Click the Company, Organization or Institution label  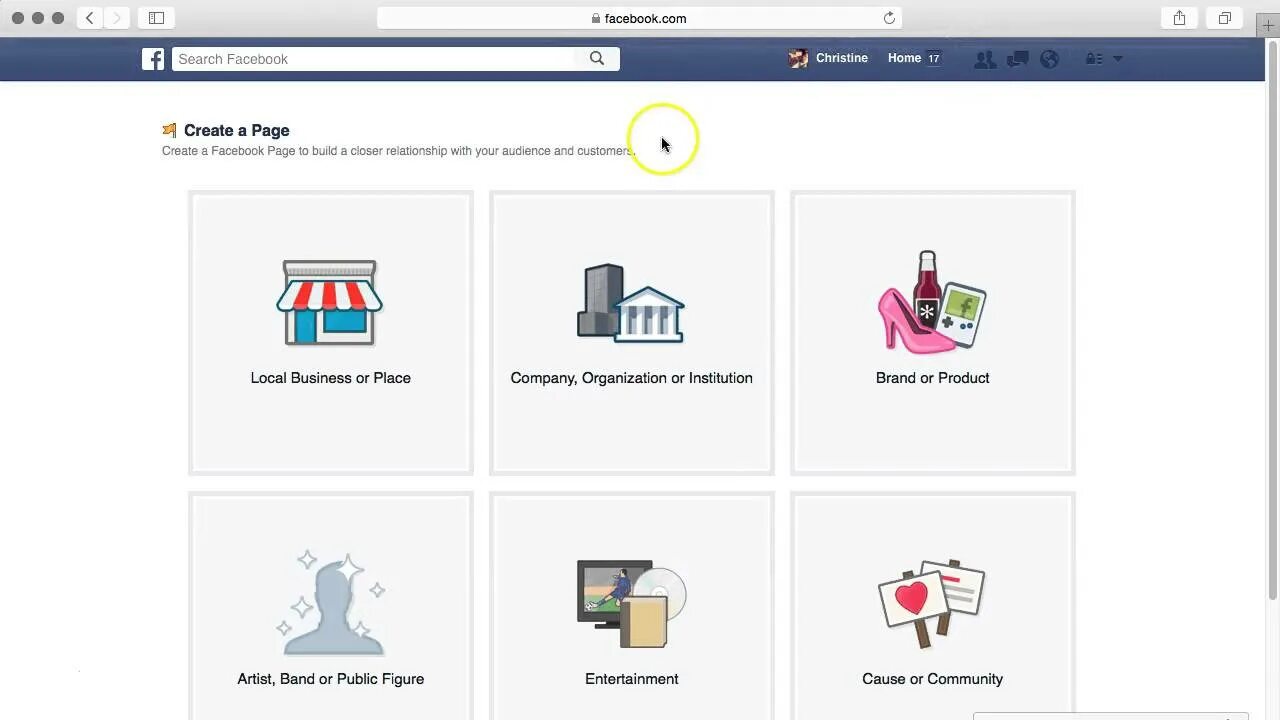pyautogui.click(x=632, y=378)
